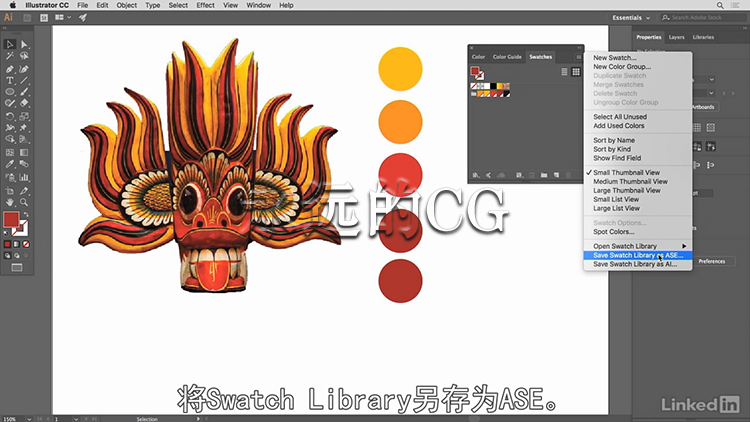Click the mask artwork on the canvas

(210, 166)
